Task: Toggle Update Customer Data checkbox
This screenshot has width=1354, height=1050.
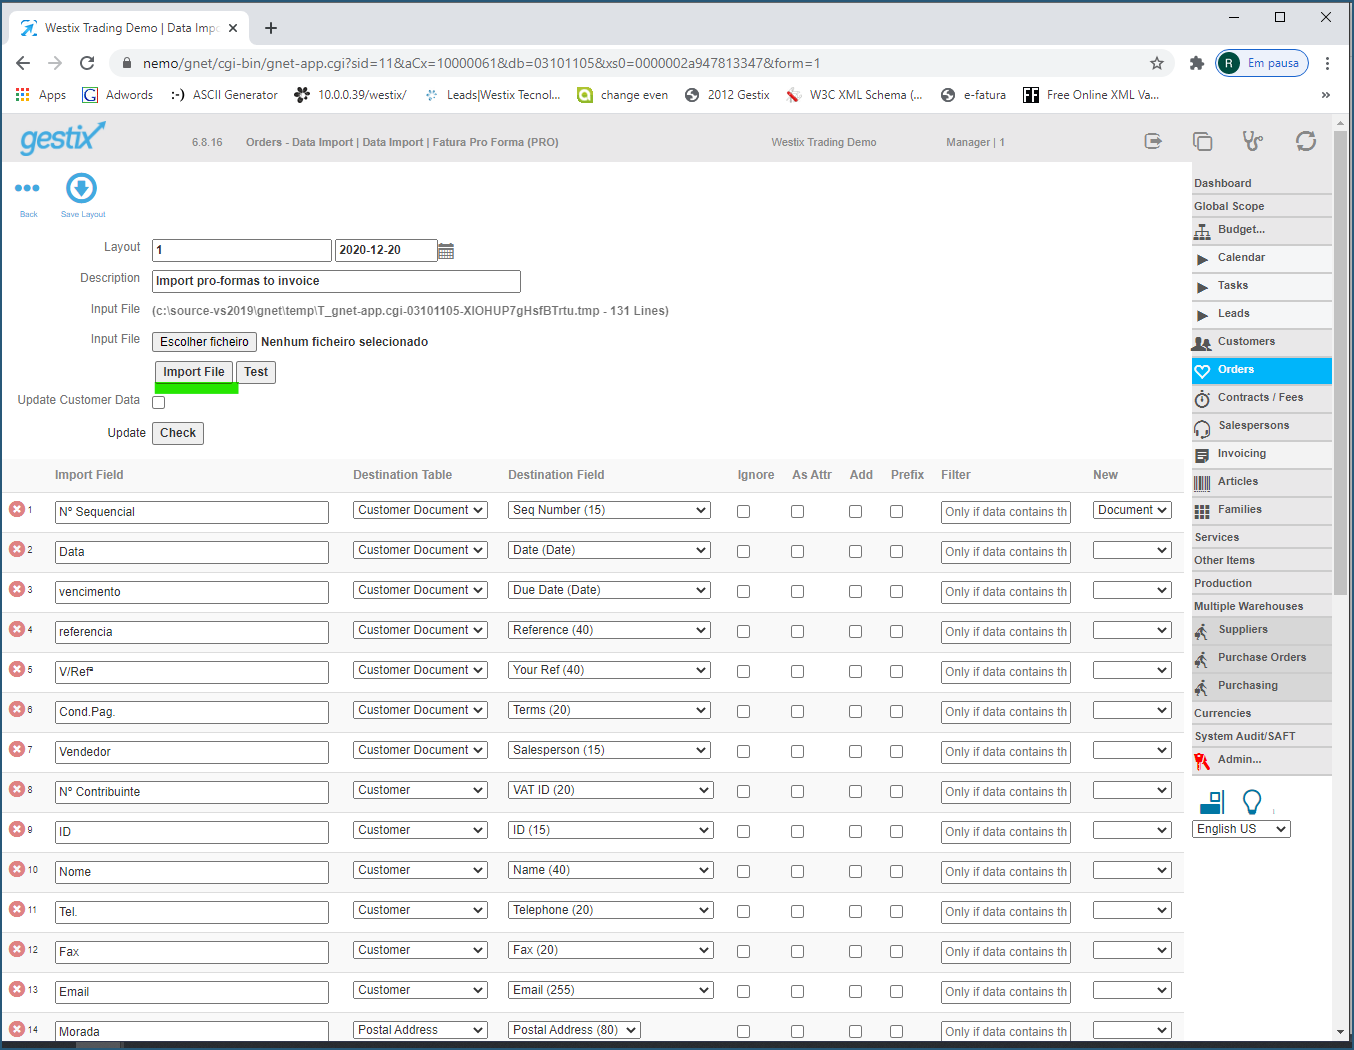Action: [x=158, y=402]
